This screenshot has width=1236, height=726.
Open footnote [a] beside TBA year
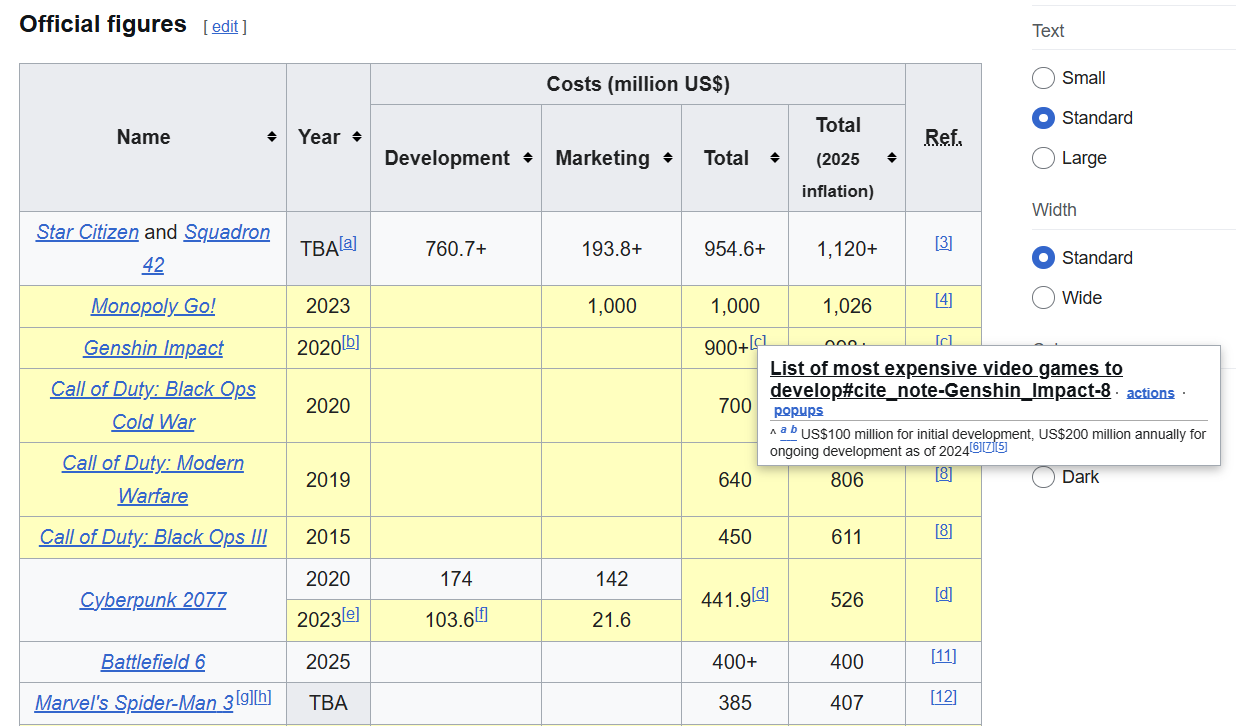click(x=348, y=242)
